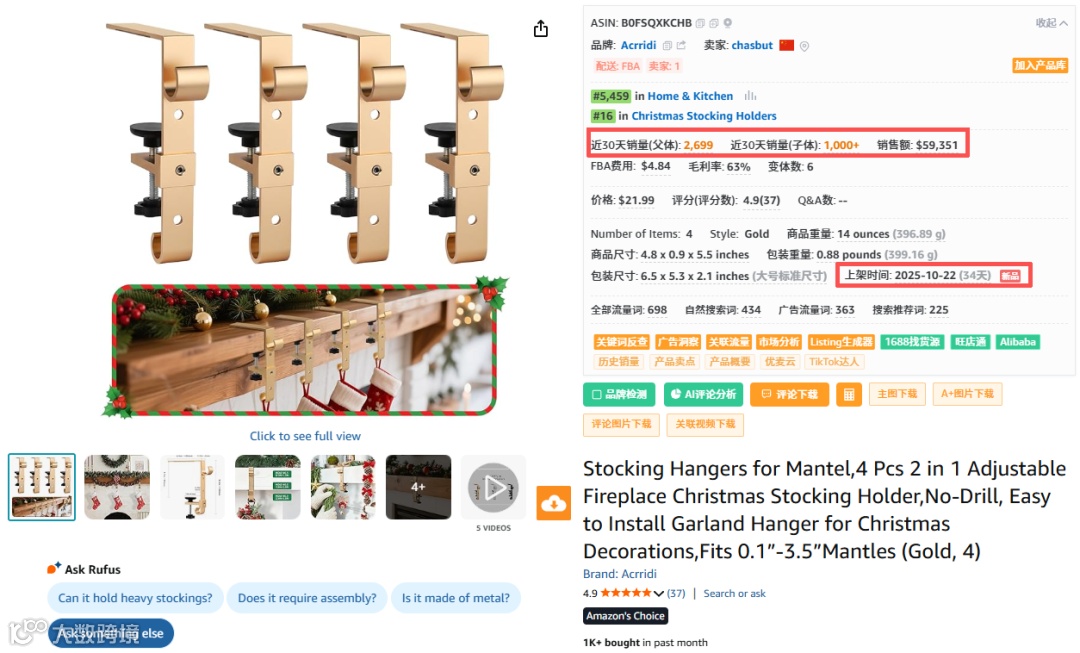Screen dimensions: 1080x653
Task: Click the 'Can it hold heavy stockings?' suggestion
Action: click(135, 598)
